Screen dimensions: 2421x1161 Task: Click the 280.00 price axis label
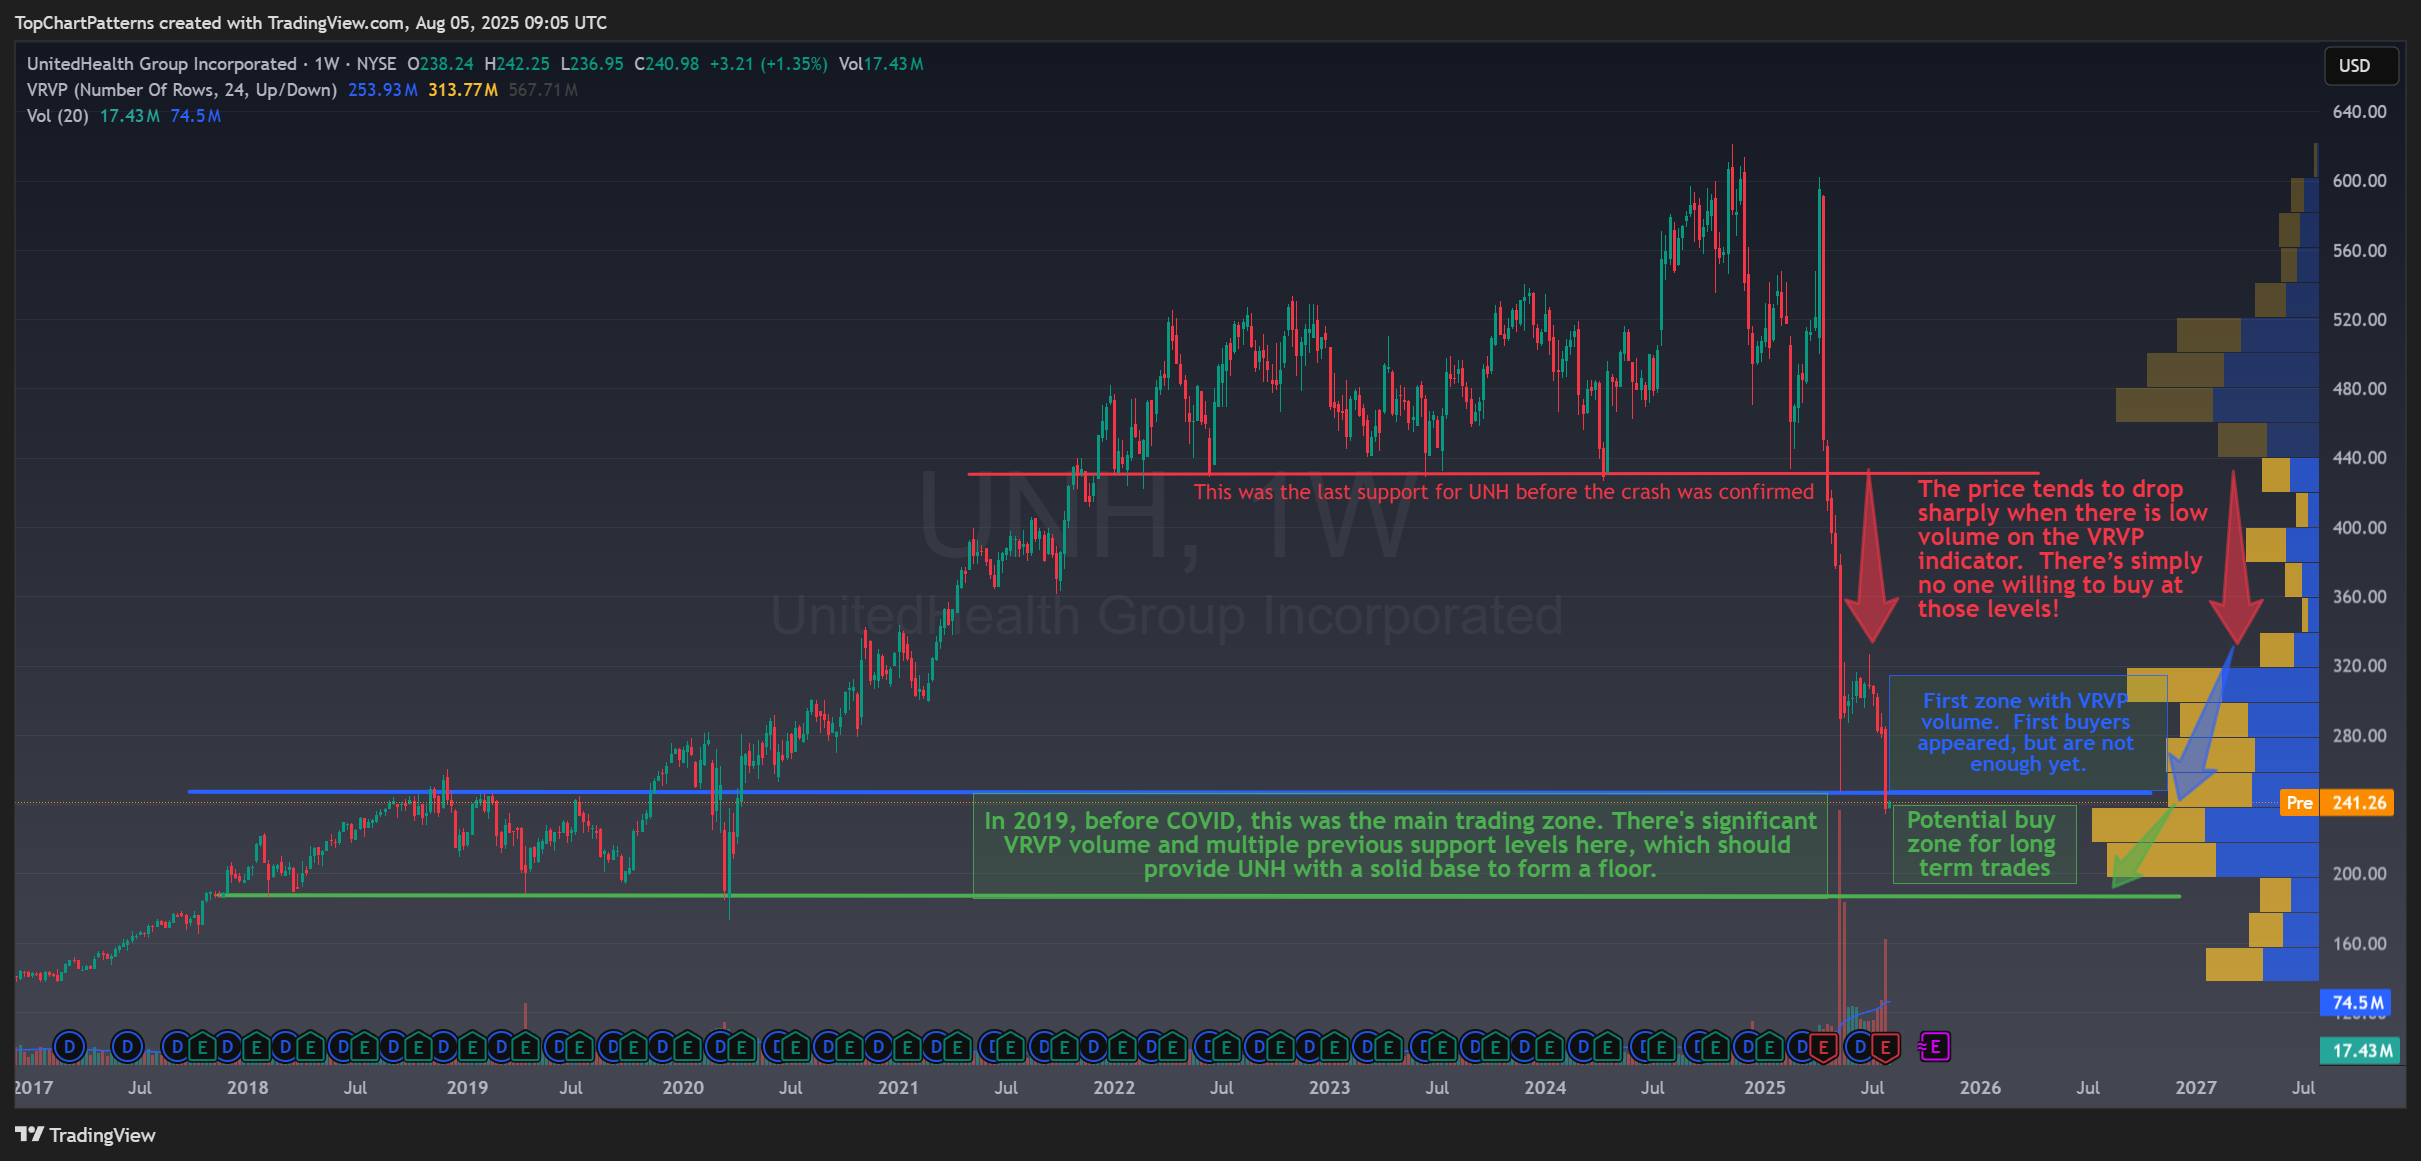pyautogui.click(x=2359, y=736)
